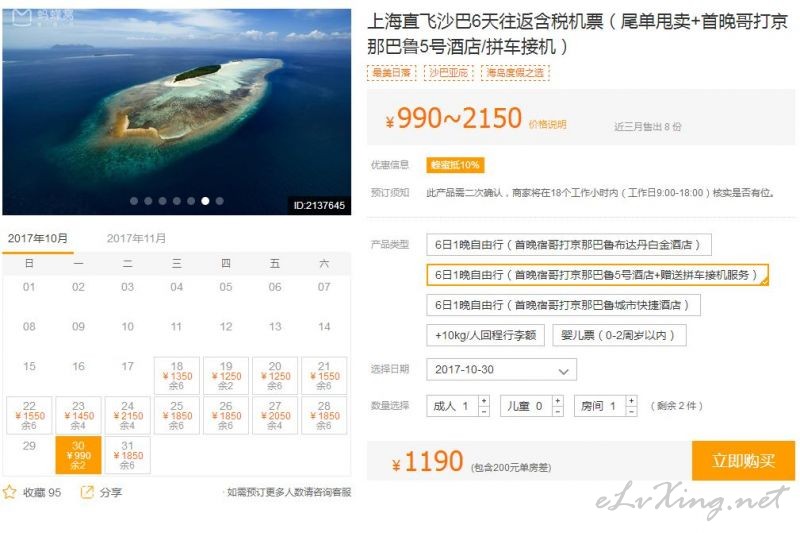The height and width of the screenshot is (533, 800).
Task: Click the 近三月售出 8 份 text
Action: 647,126
